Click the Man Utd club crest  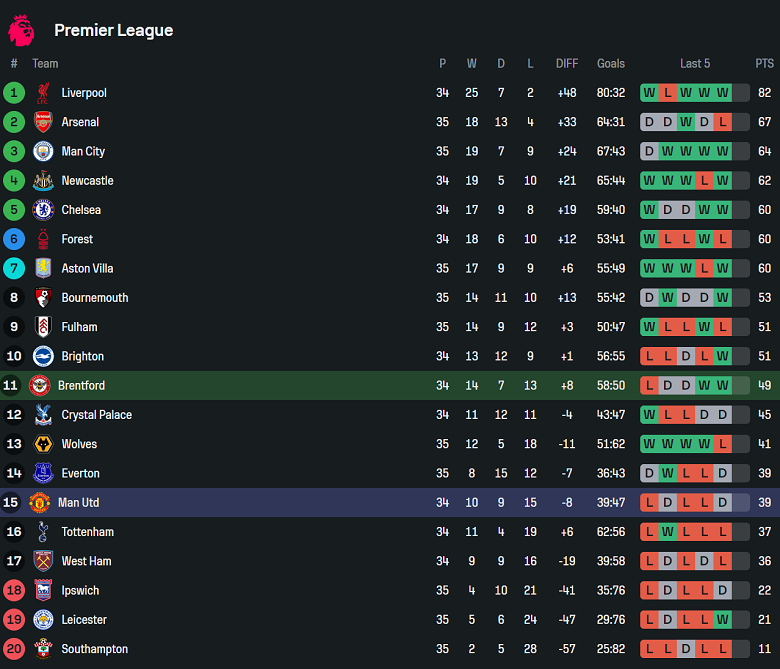point(40,502)
